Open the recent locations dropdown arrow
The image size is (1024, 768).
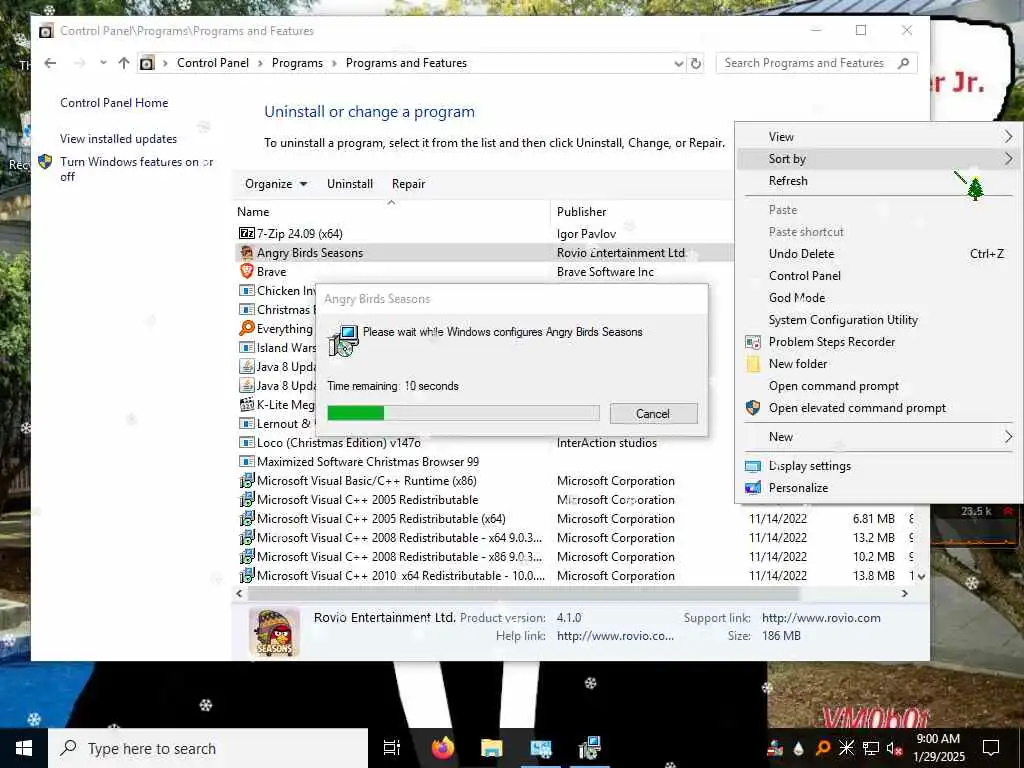[103, 63]
